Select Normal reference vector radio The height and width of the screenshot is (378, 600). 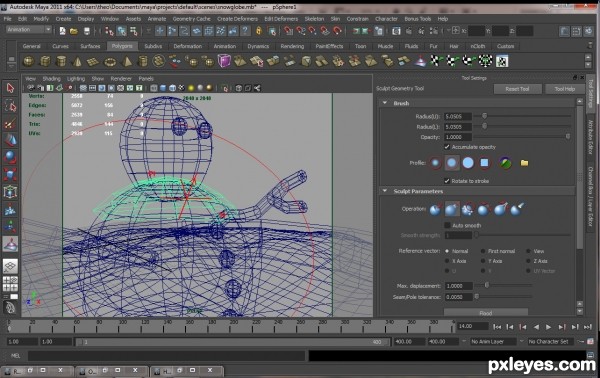(x=447, y=251)
